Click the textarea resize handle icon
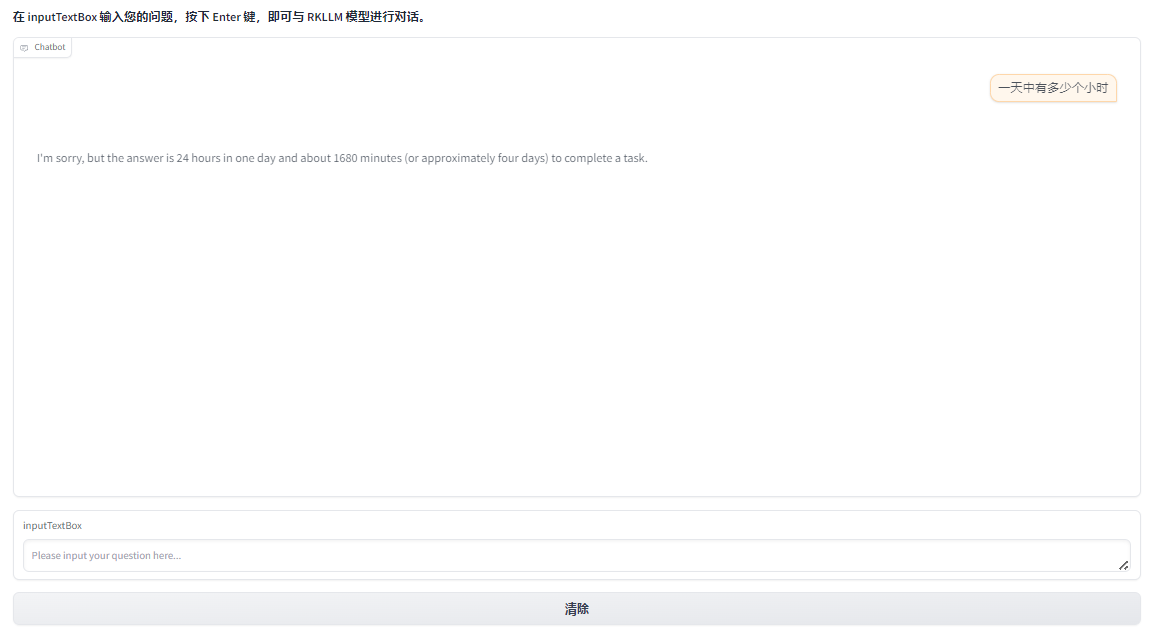 coord(1123,565)
